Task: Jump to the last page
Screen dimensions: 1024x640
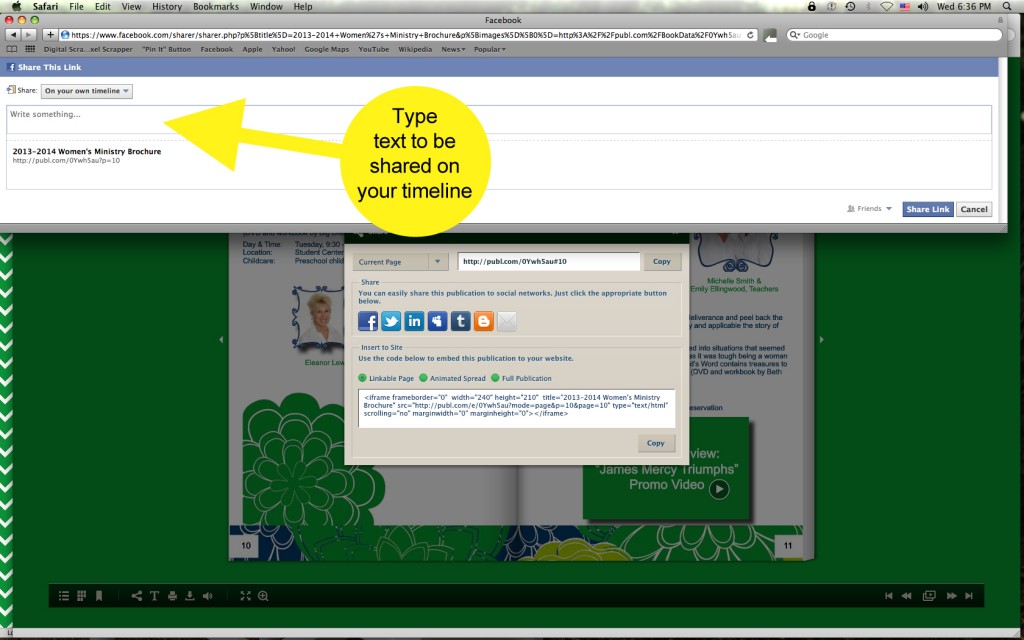Action: 969,596
